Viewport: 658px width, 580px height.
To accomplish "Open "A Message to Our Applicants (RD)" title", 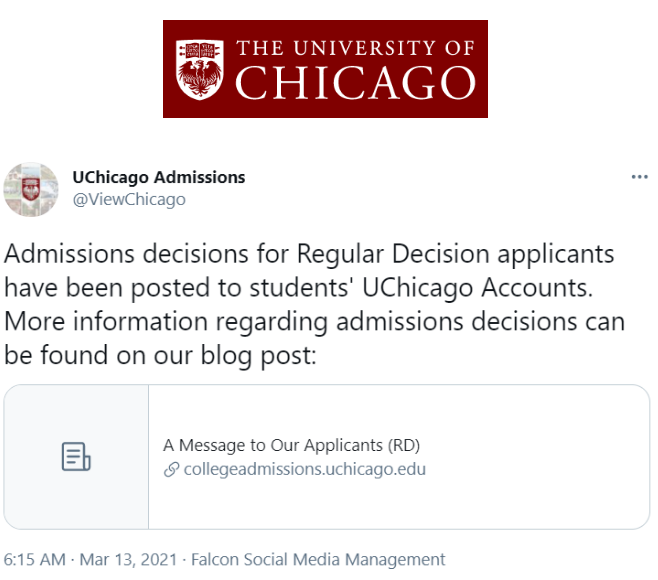I will (292, 445).
